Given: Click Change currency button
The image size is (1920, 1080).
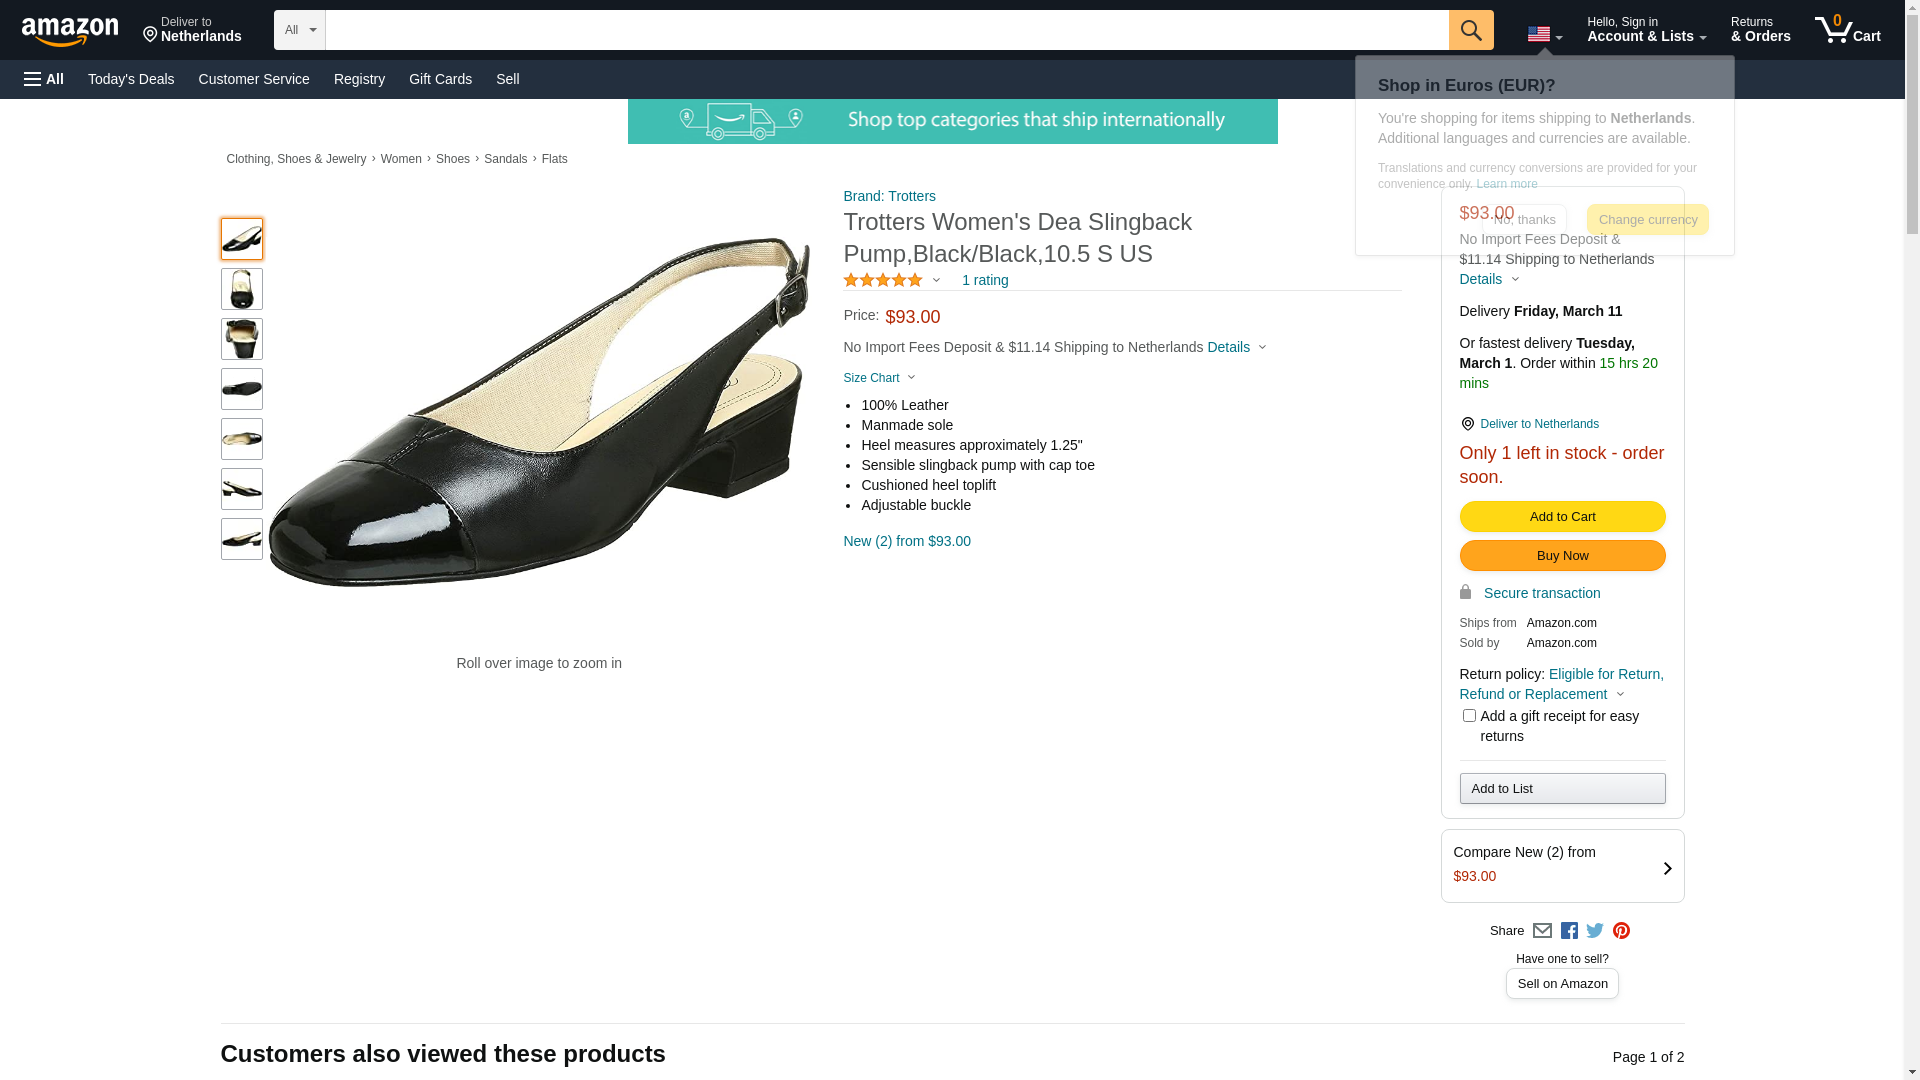Looking at the screenshot, I should [x=1647, y=220].
